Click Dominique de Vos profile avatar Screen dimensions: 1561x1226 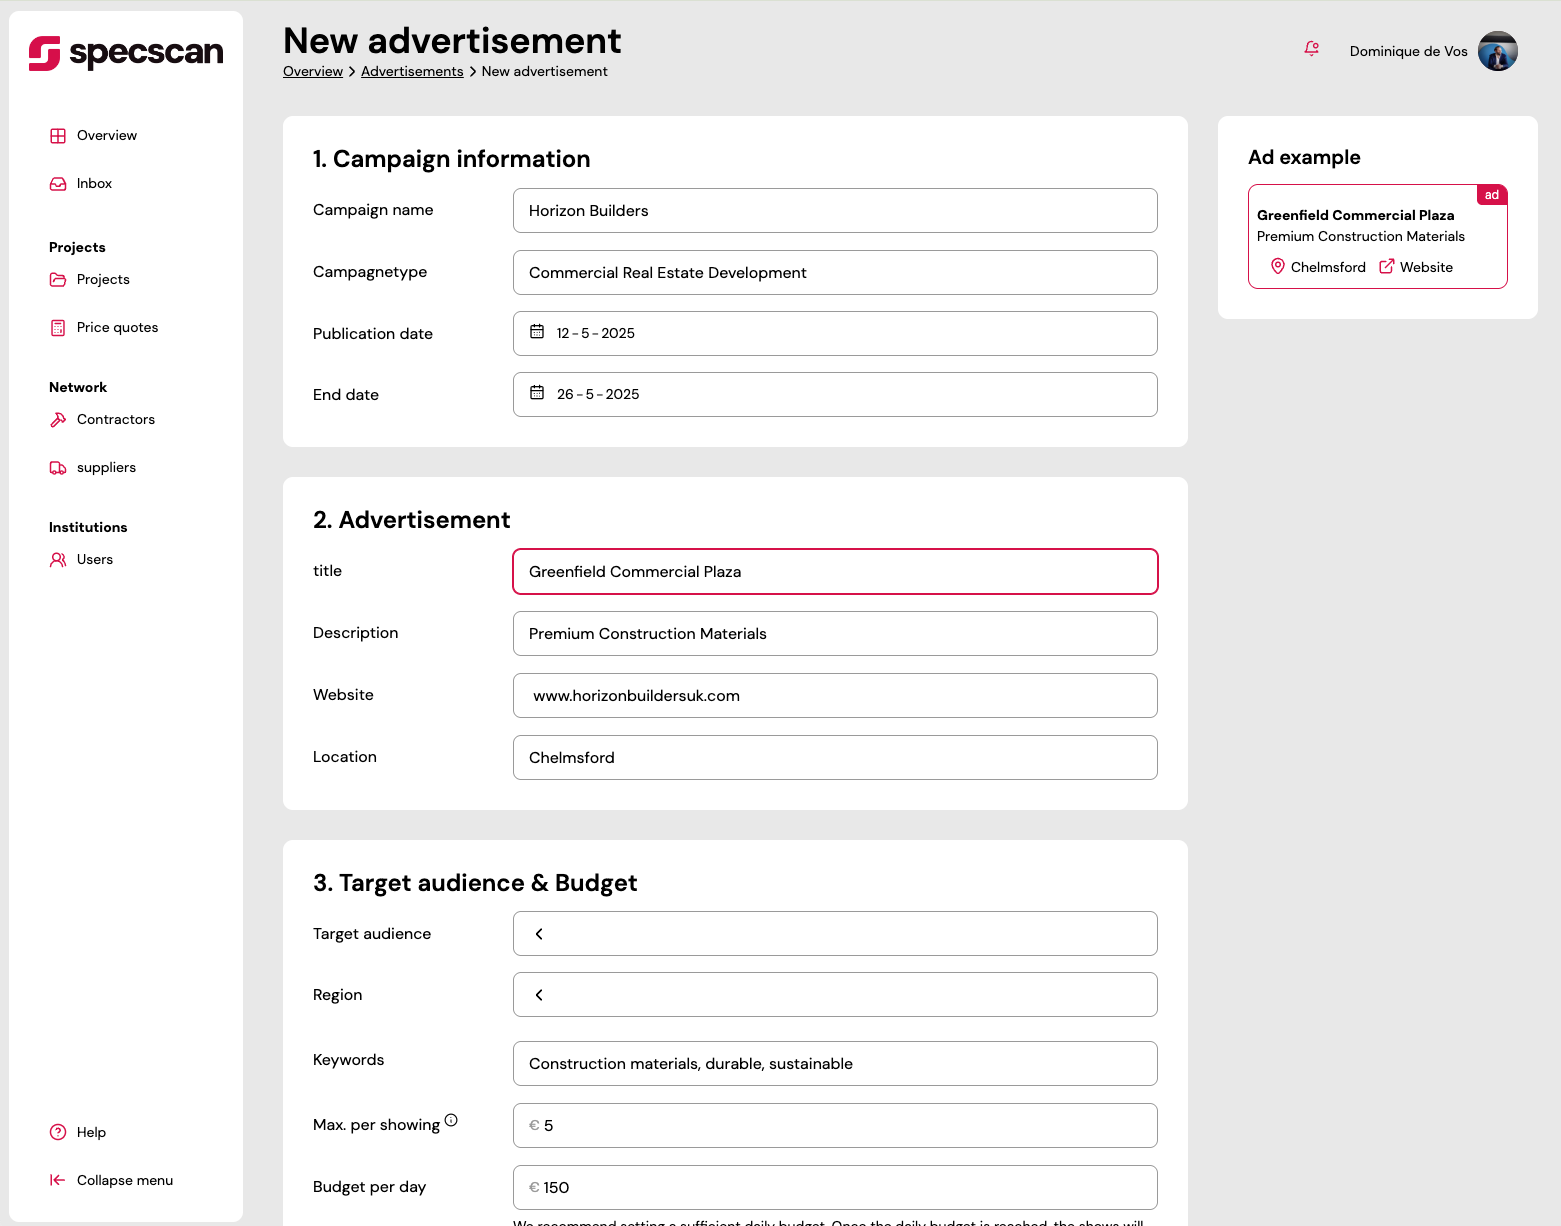pyautogui.click(x=1498, y=51)
